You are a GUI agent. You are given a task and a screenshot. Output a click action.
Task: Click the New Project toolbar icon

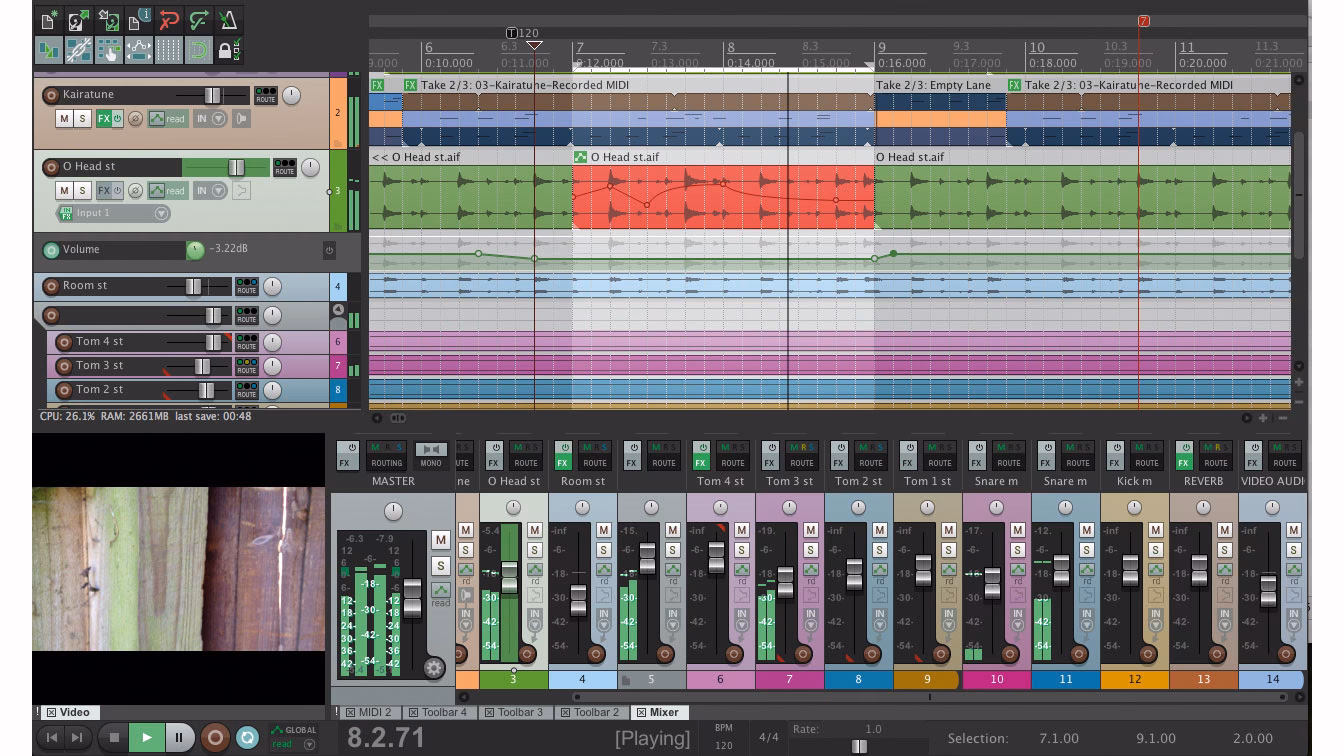(x=48, y=20)
